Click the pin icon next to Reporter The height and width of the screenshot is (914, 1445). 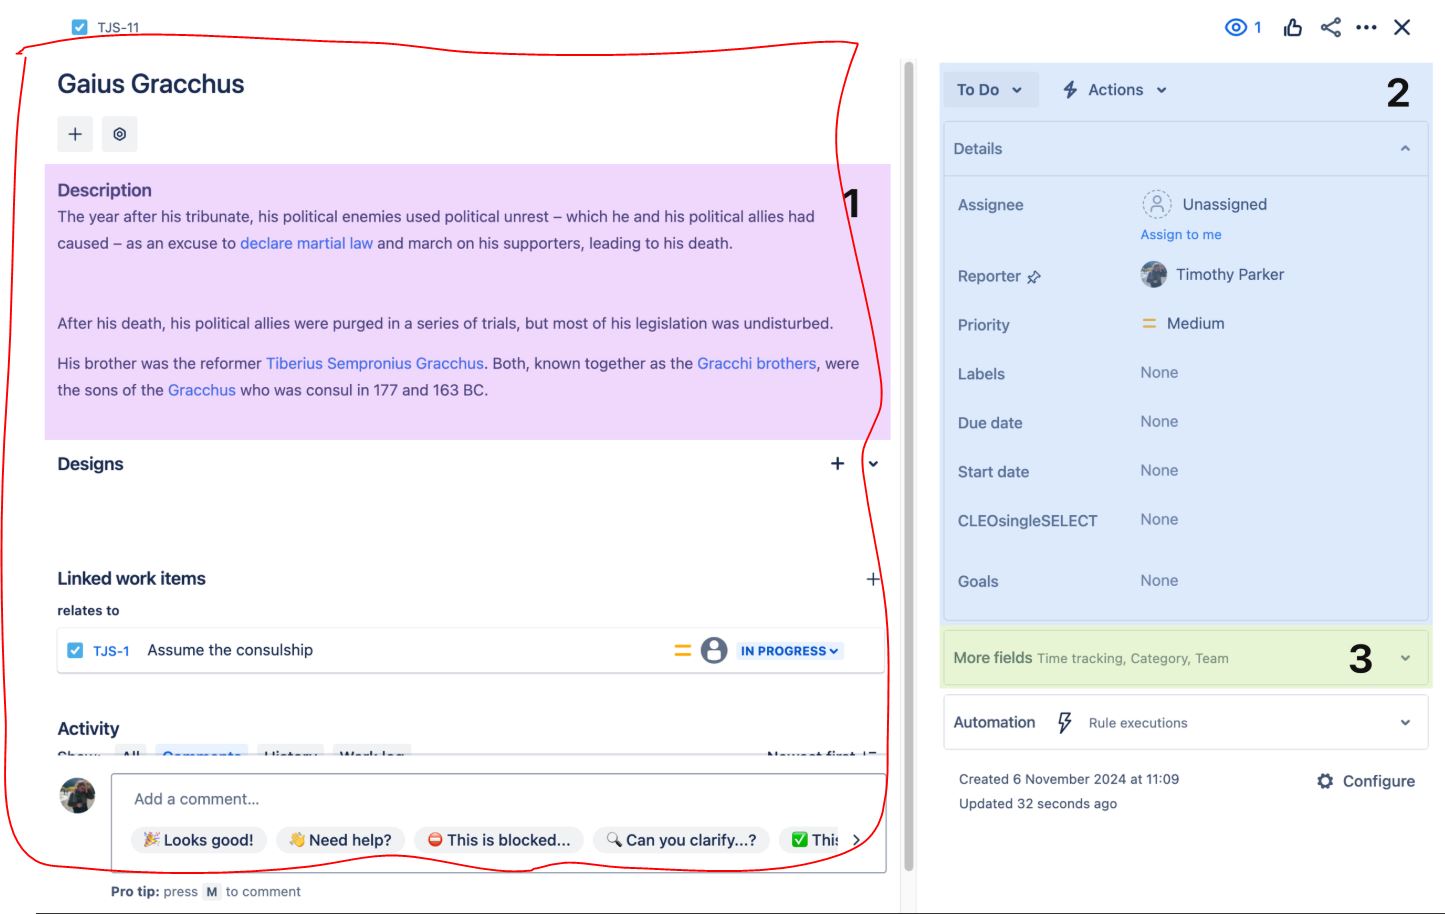tap(1034, 277)
